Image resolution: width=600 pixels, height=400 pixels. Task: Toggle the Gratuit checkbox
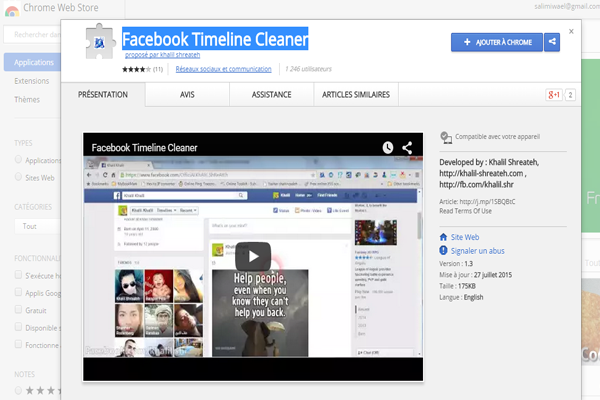click(18, 309)
